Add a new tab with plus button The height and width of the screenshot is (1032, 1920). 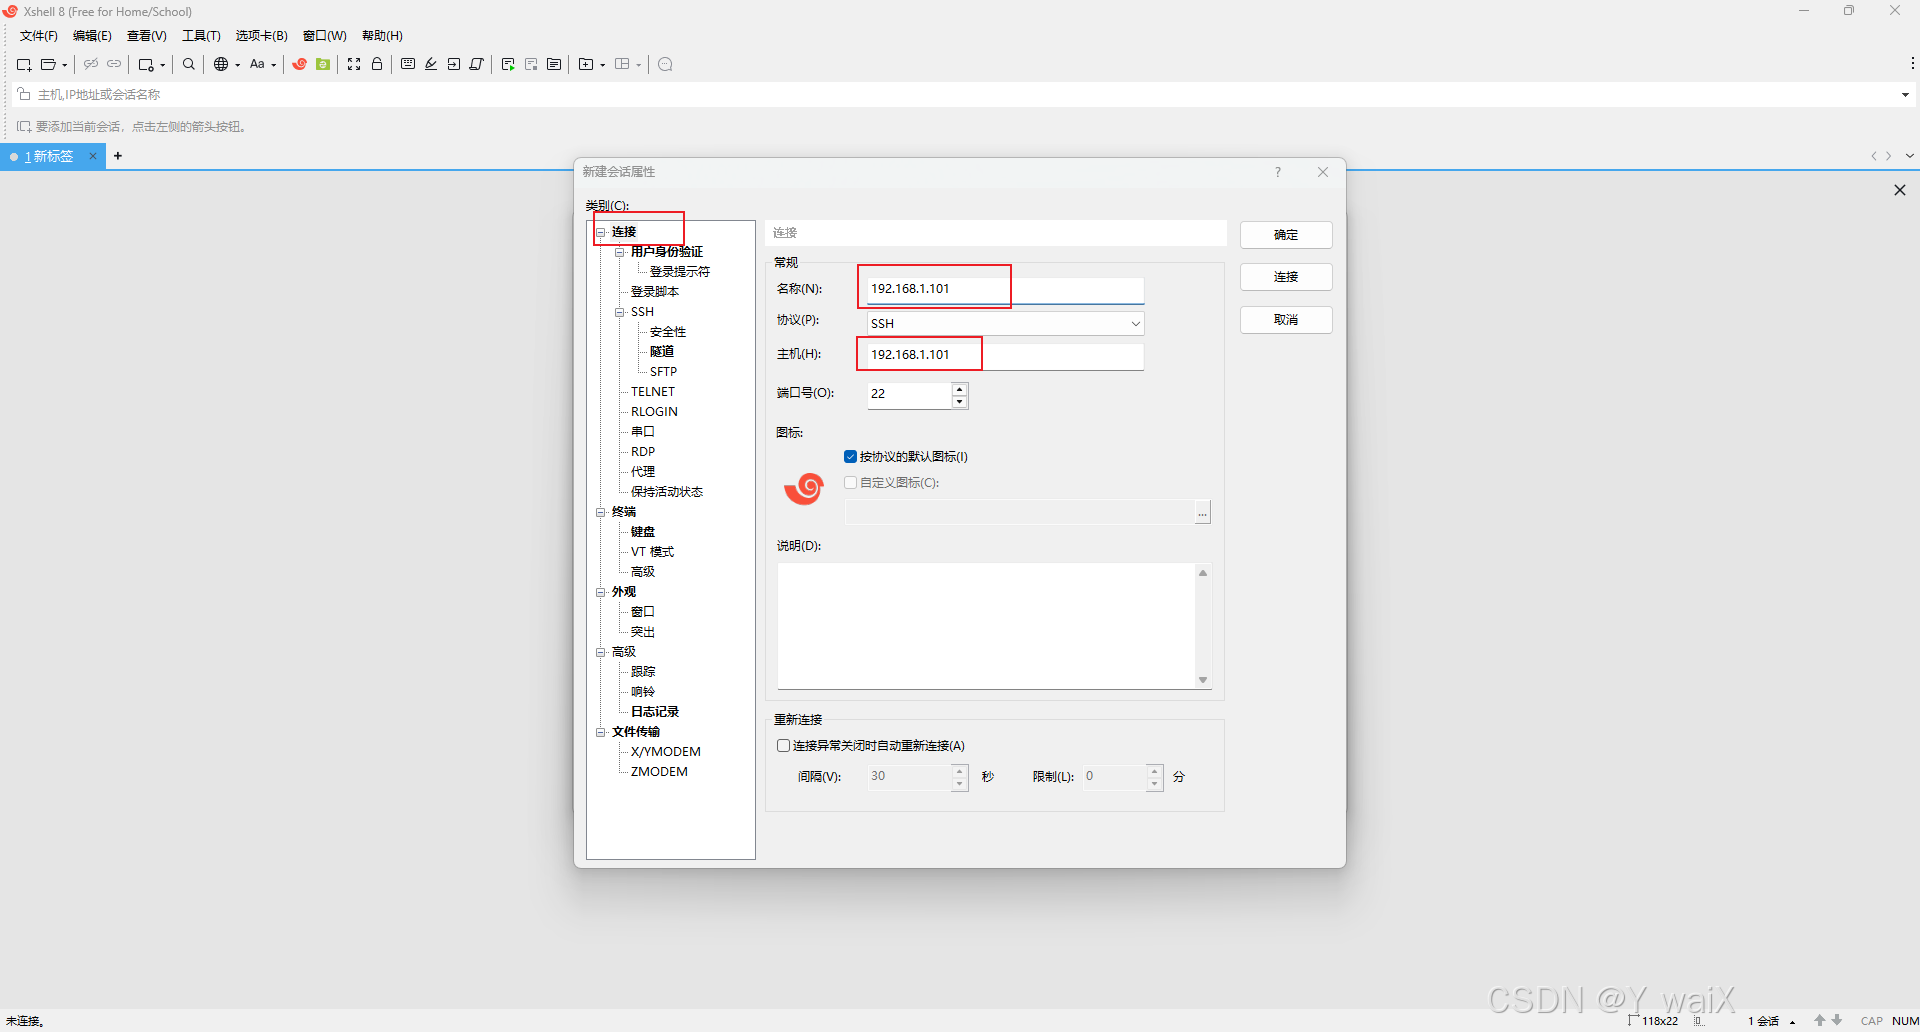click(118, 156)
